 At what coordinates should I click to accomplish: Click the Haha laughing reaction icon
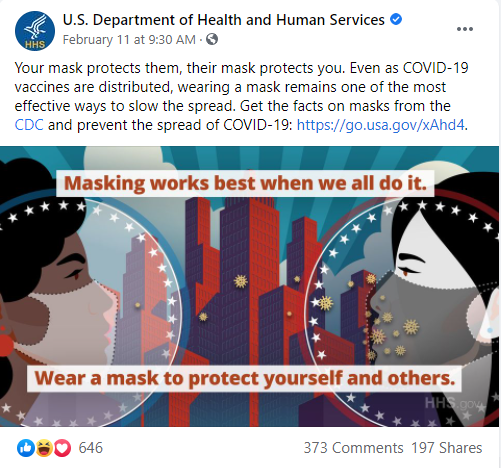pos(44,448)
